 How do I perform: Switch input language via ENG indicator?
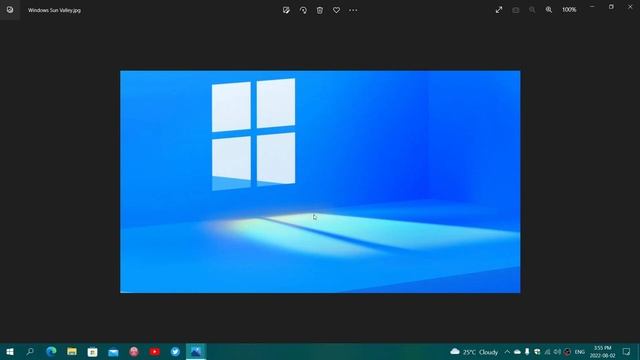[580, 352]
